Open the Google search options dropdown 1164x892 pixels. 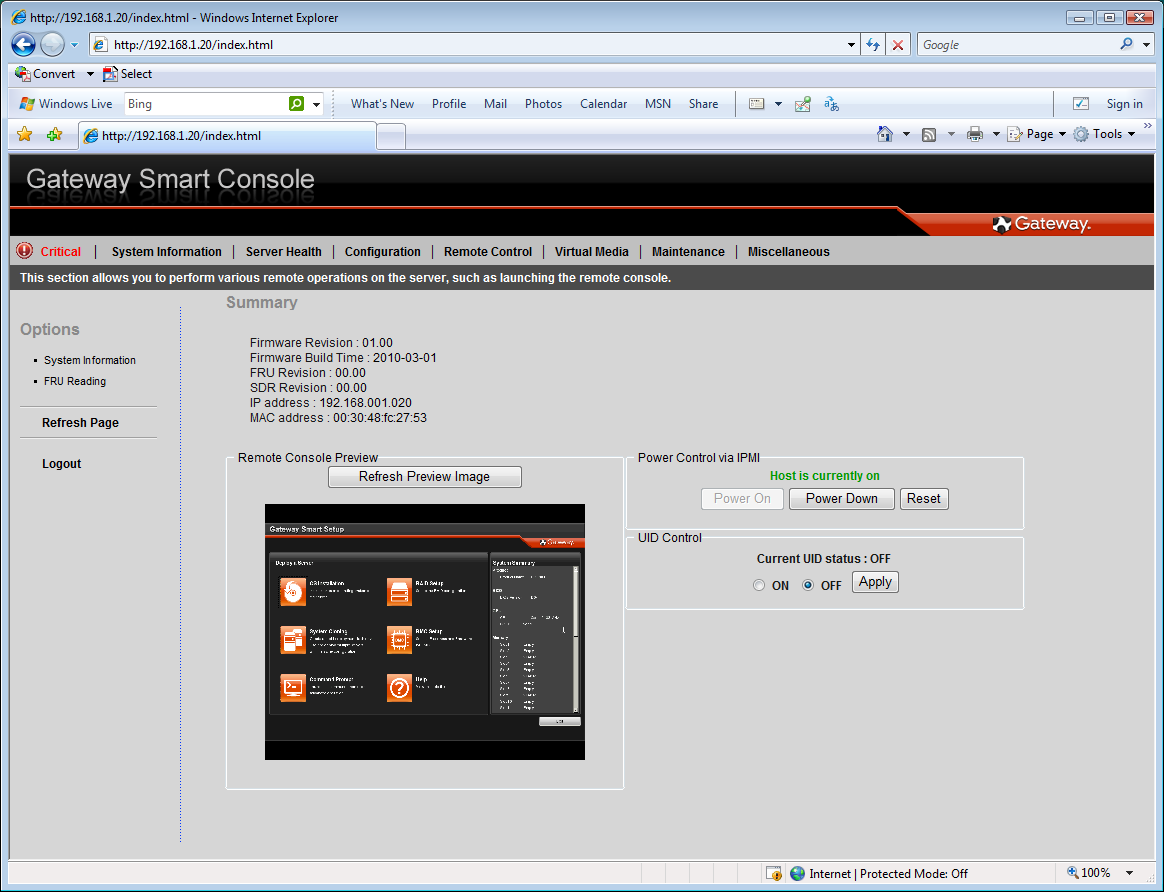[x=1146, y=45]
